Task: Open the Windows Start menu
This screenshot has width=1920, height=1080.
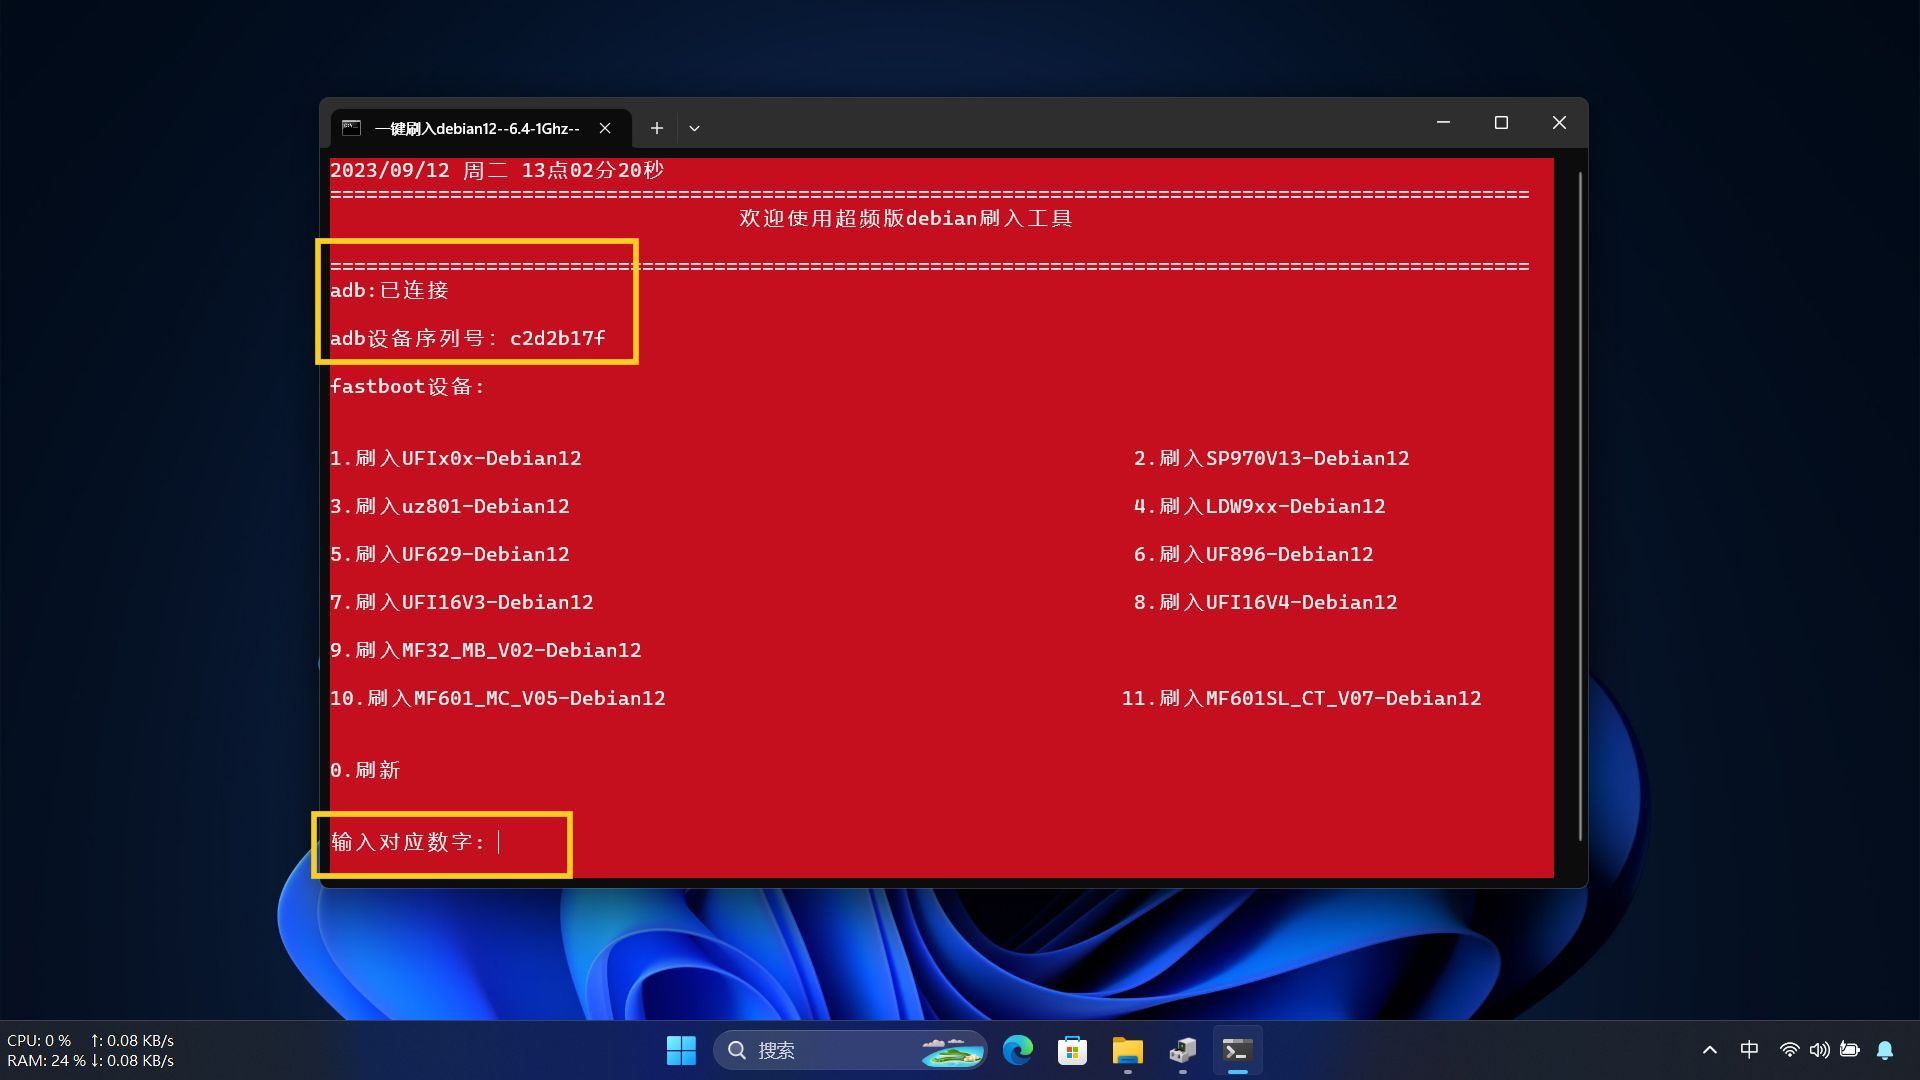Action: (681, 1050)
